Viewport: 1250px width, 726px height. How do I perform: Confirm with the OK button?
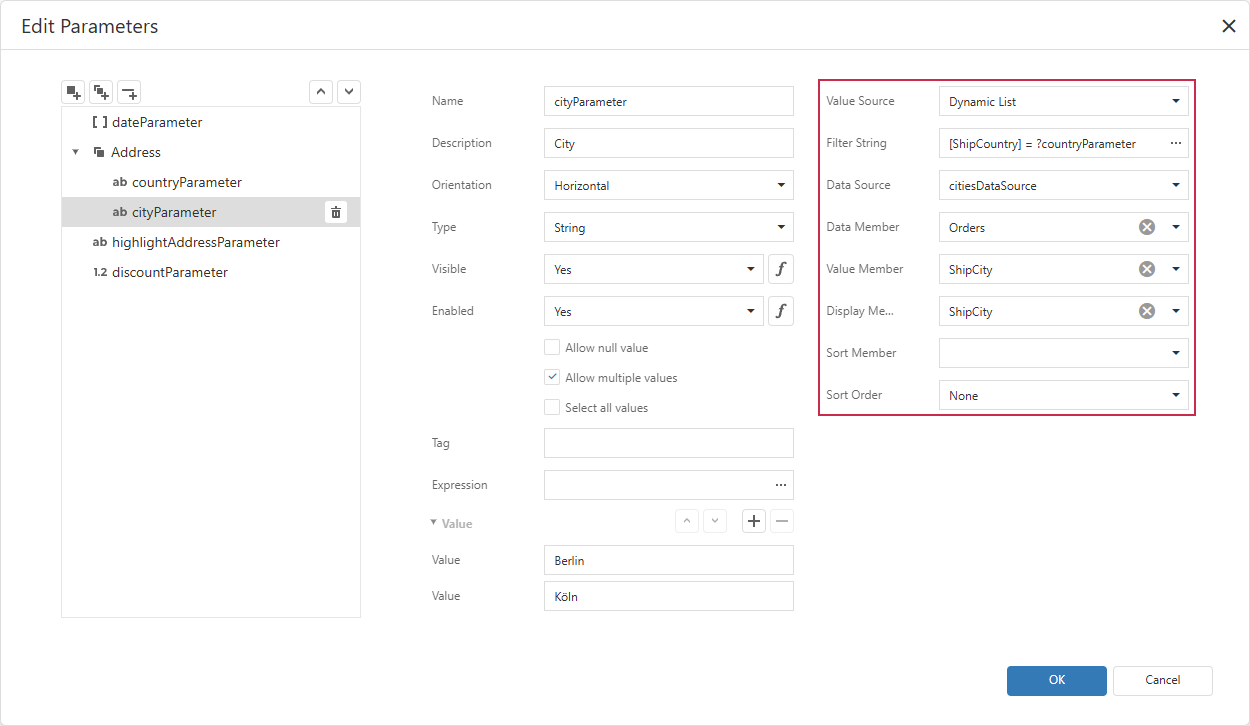click(1057, 680)
